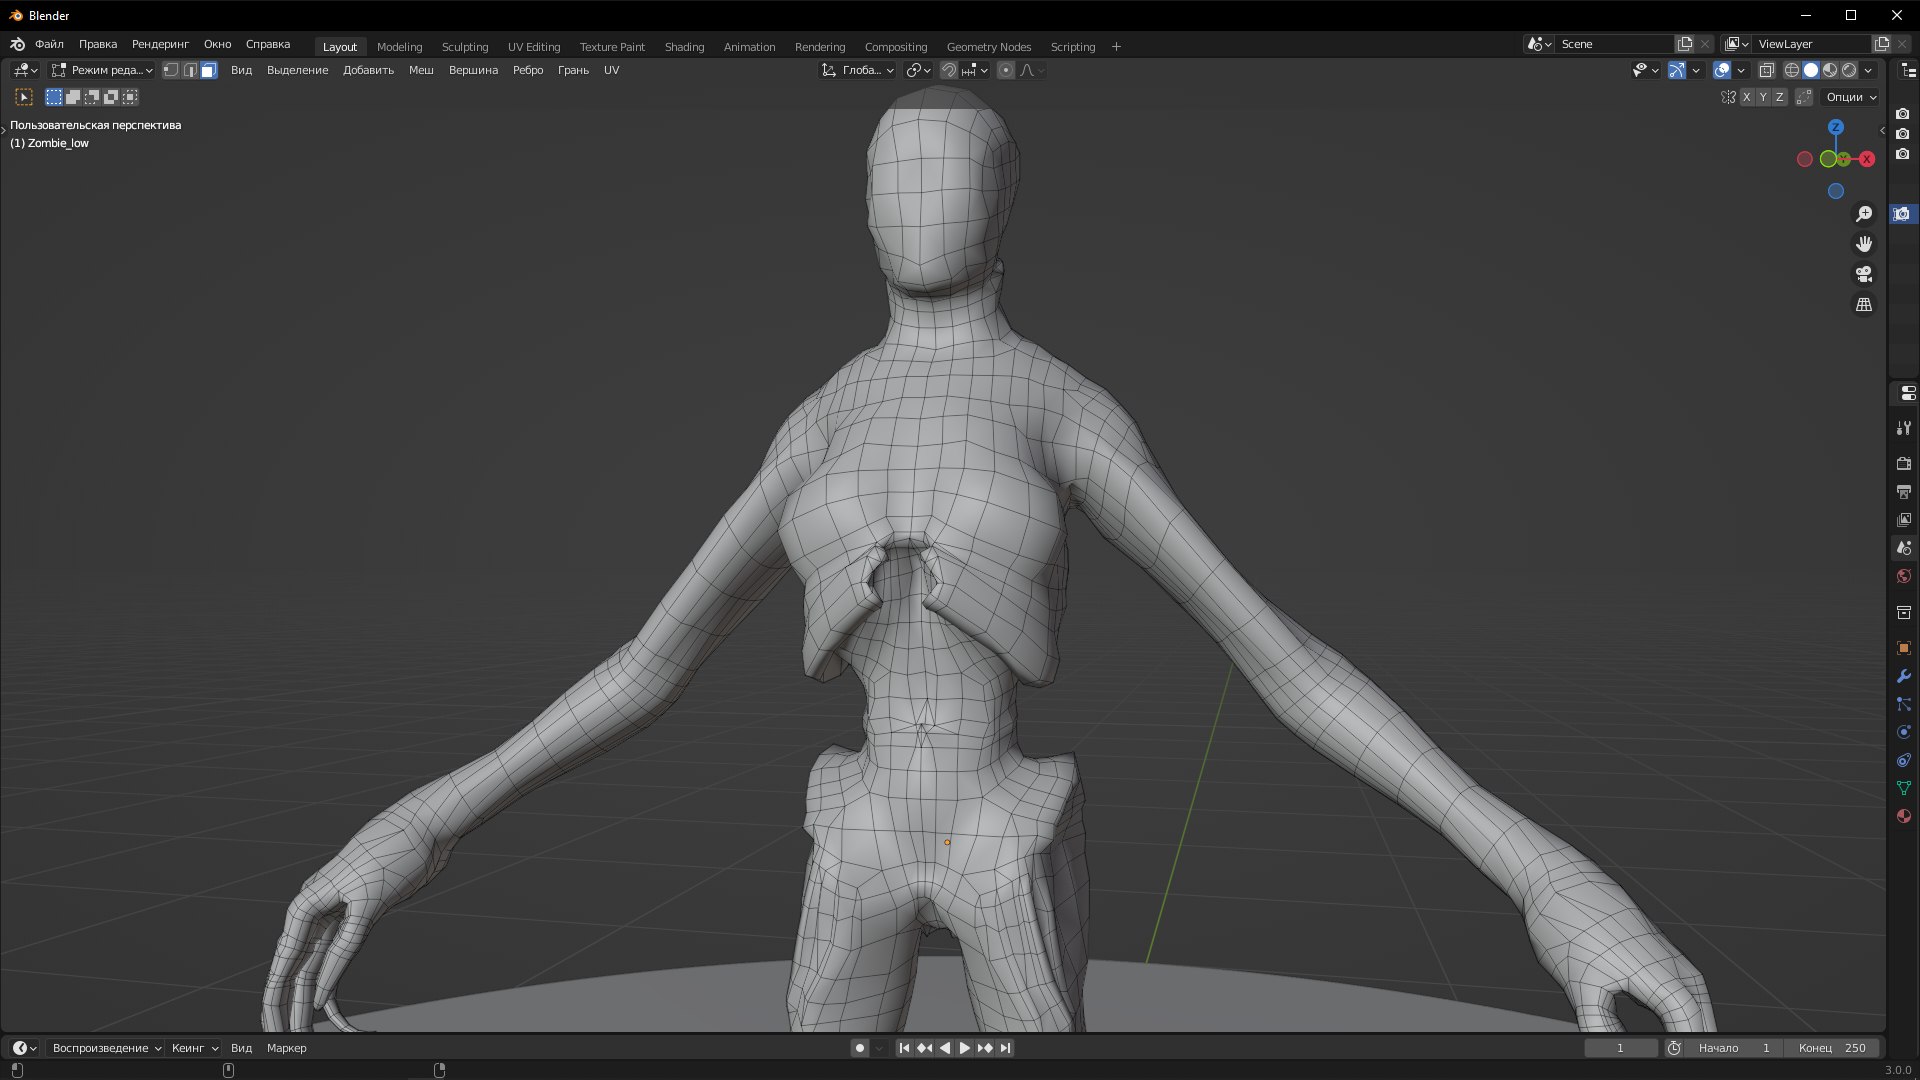Open the Render properties tab icon
Viewport: 1920px width, 1080px height.
[1904, 464]
